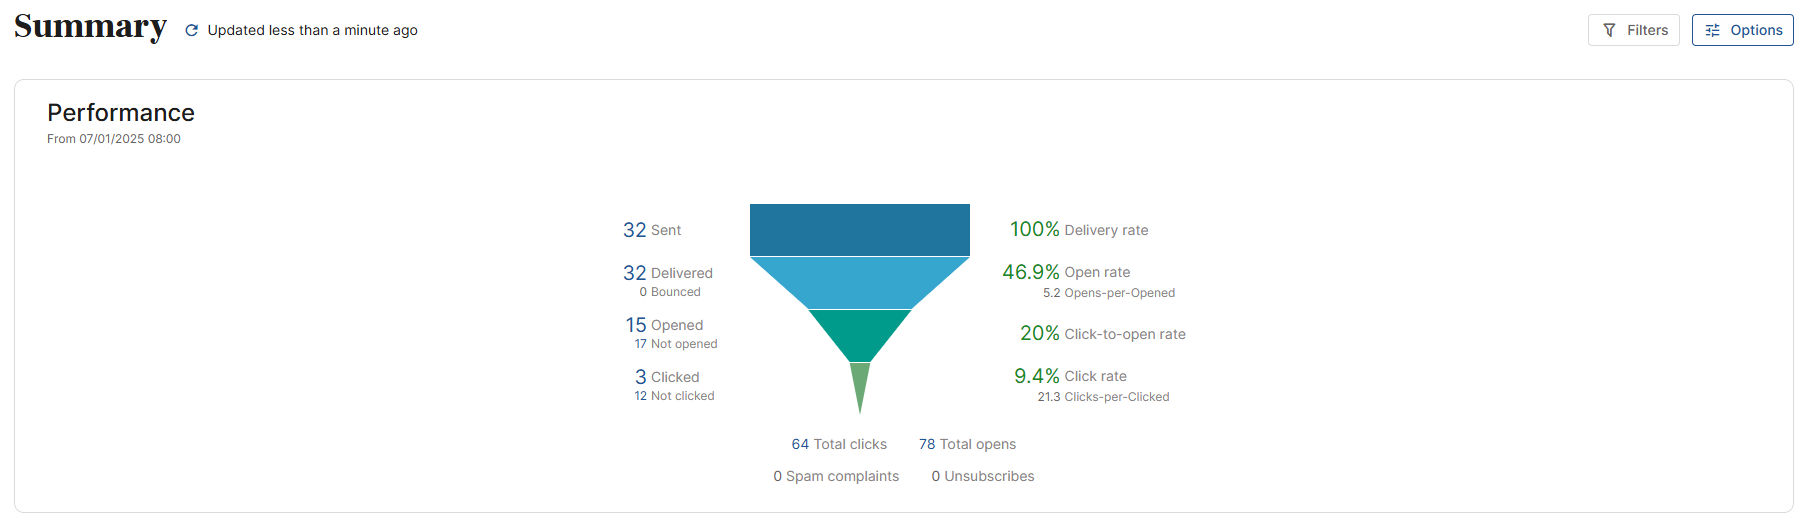The height and width of the screenshot is (521, 1807).
Task: Select the 0 Spam complaints stat
Action: [x=835, y=476]
